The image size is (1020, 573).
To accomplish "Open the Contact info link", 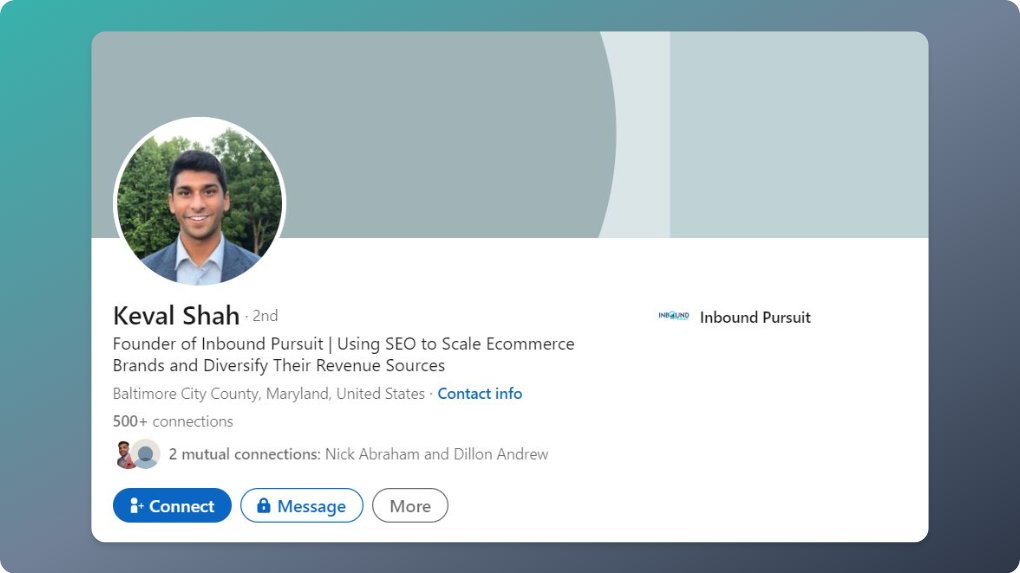I will (479, 393).
